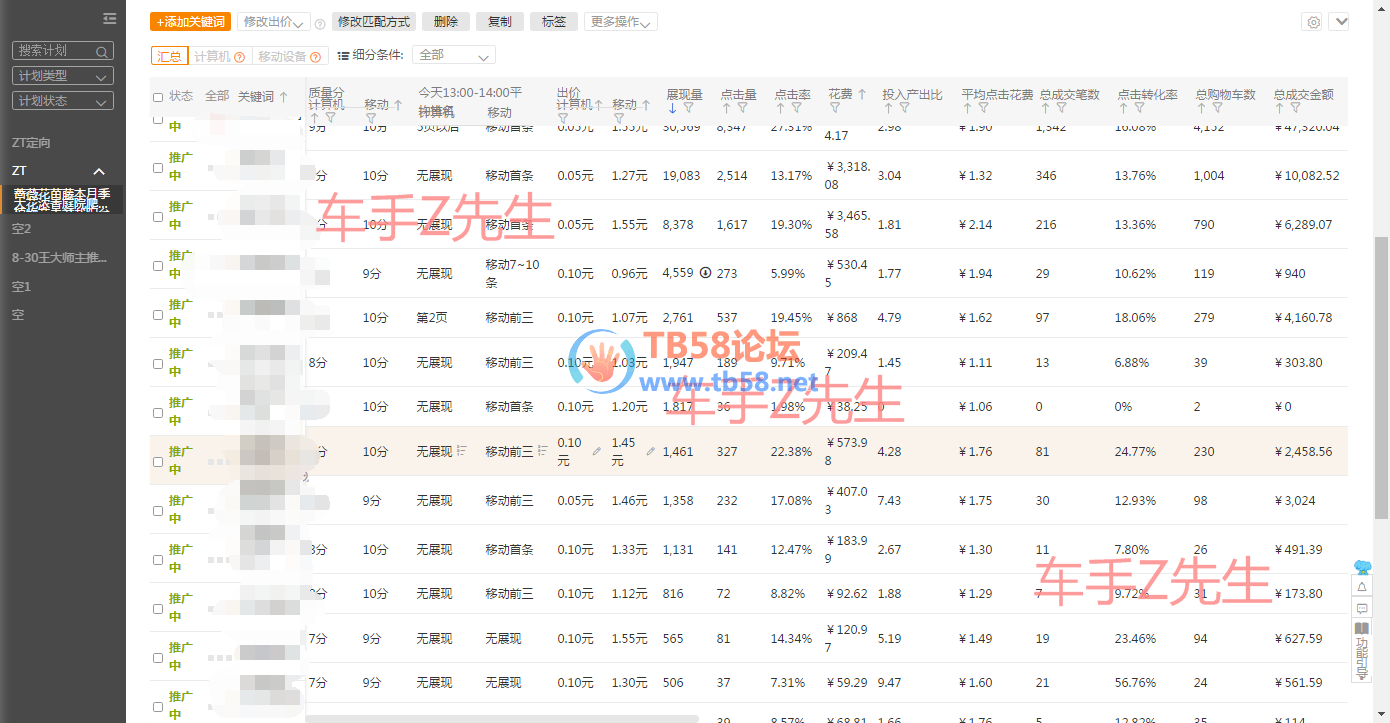
Task: Open the 计划类型 dropdown
Action: pos(62,76)
